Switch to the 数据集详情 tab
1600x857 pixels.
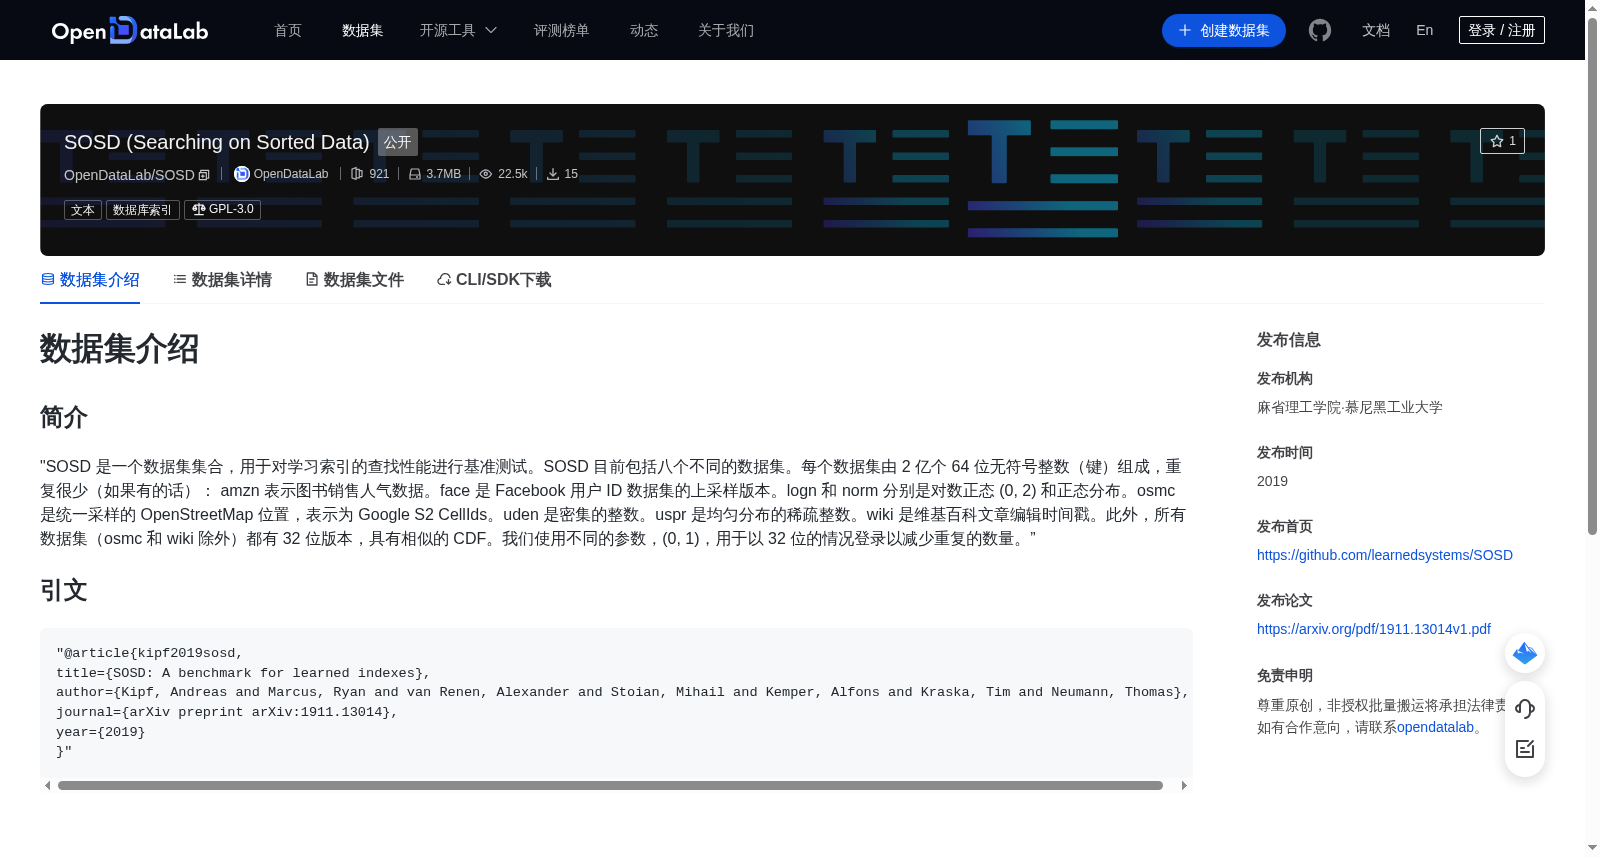[x=222, y=280]
